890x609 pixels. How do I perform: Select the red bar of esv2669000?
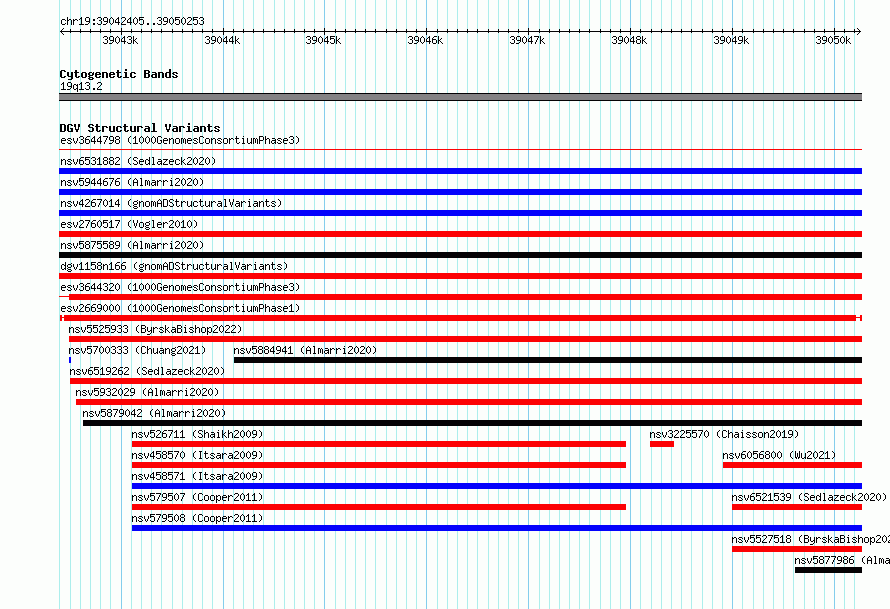[x=460, y=318]
